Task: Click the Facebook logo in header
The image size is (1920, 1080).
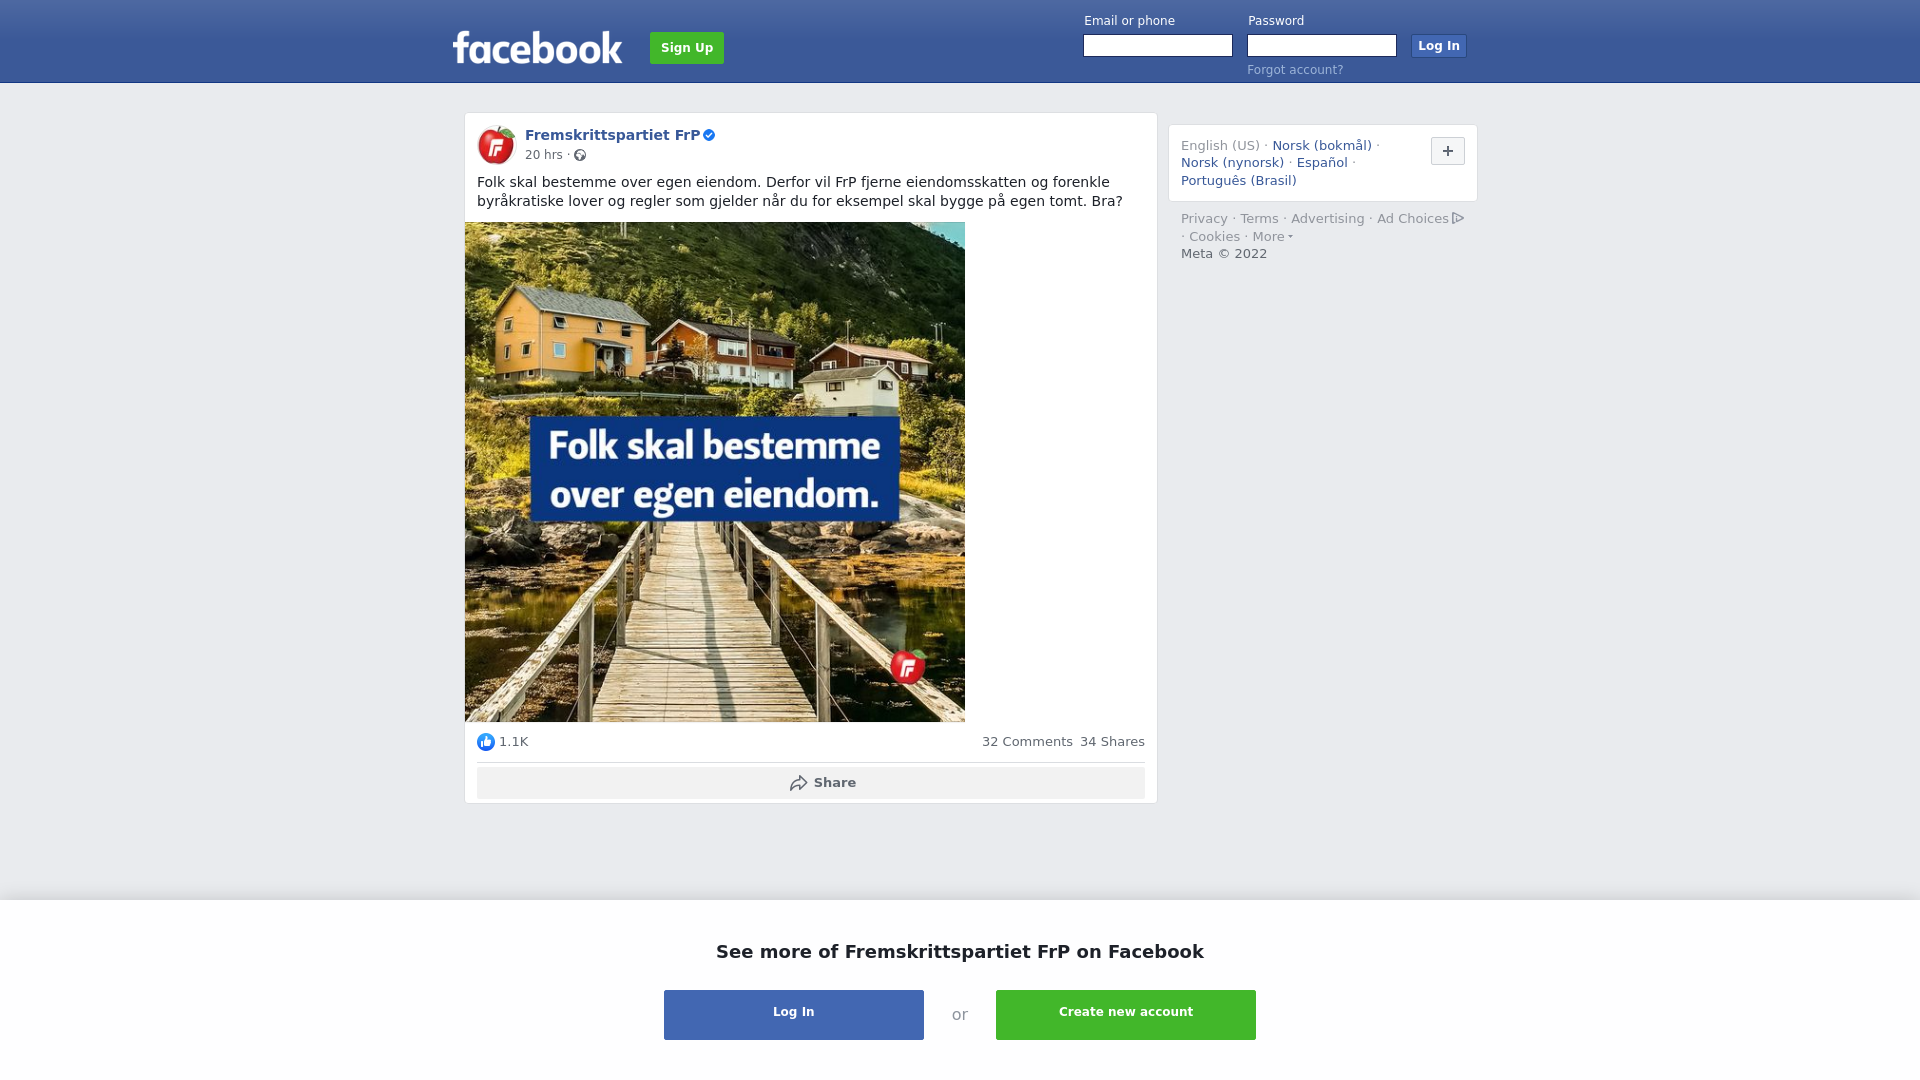Action: 537,47
